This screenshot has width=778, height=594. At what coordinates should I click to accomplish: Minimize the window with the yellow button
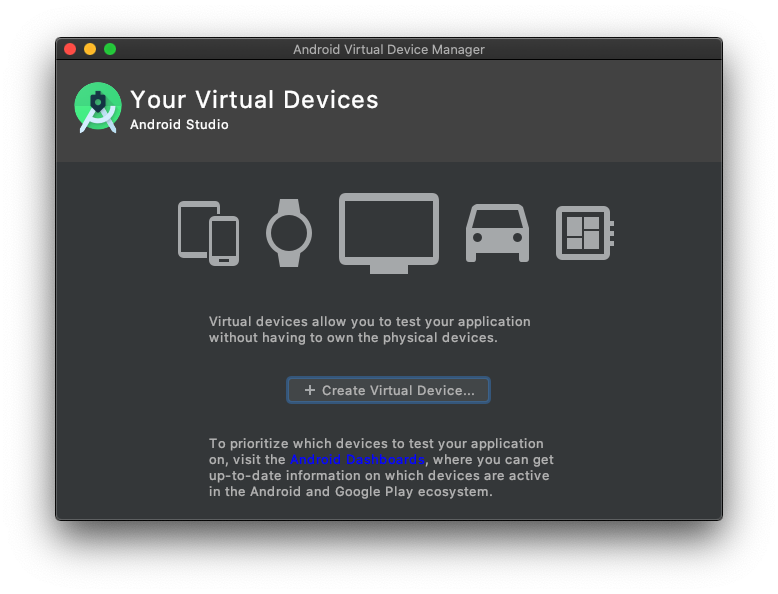(x=90, y=49)
